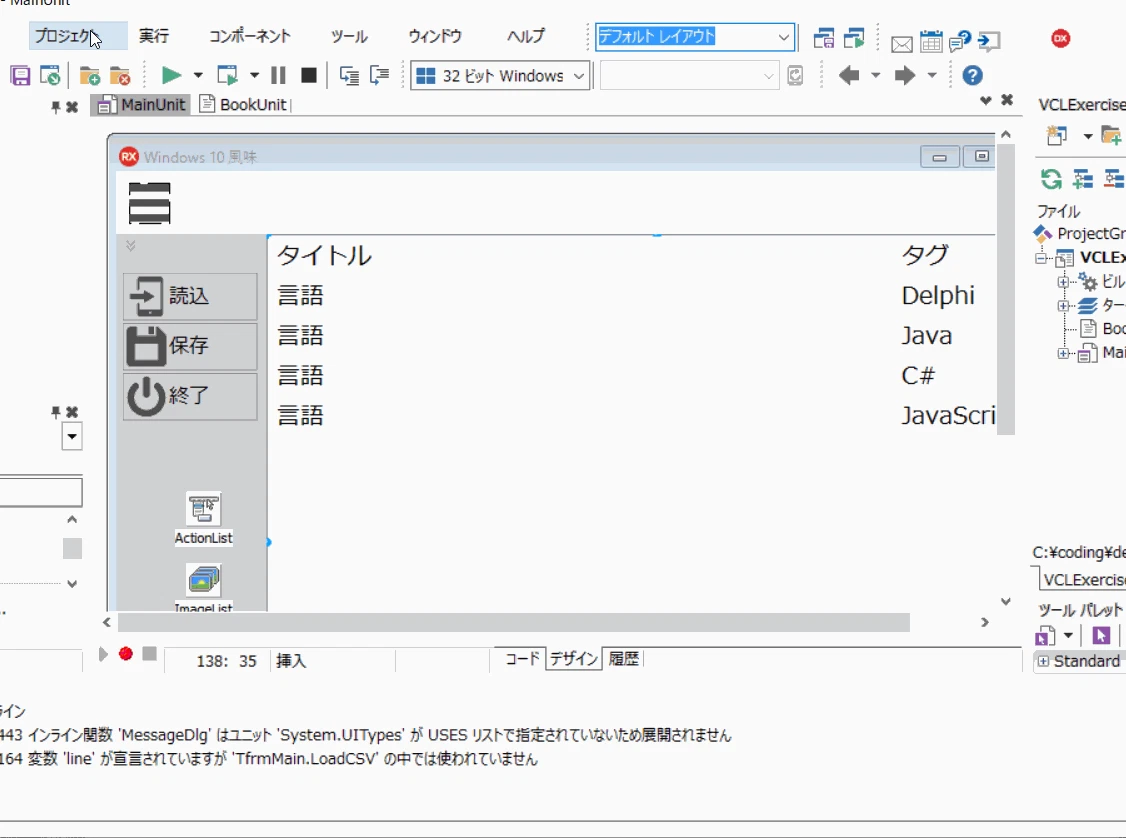This screenshot has width=1126, height=838.
Task: Click the 保存 button on the form
Action: (190, 345)
